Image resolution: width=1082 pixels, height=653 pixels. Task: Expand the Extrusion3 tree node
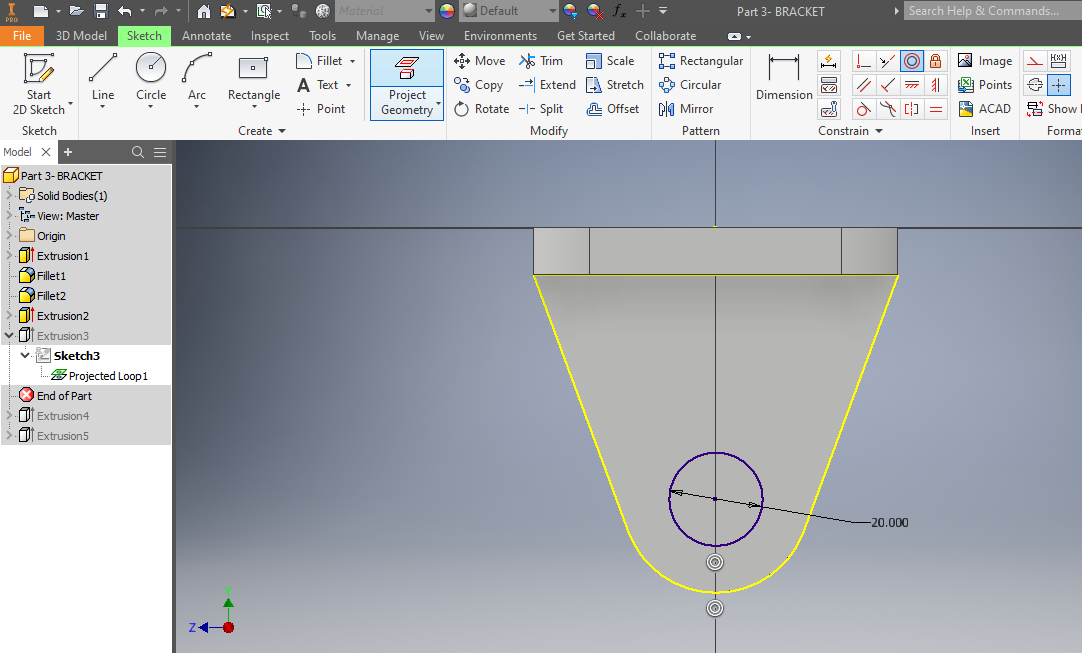coord(8,335)
